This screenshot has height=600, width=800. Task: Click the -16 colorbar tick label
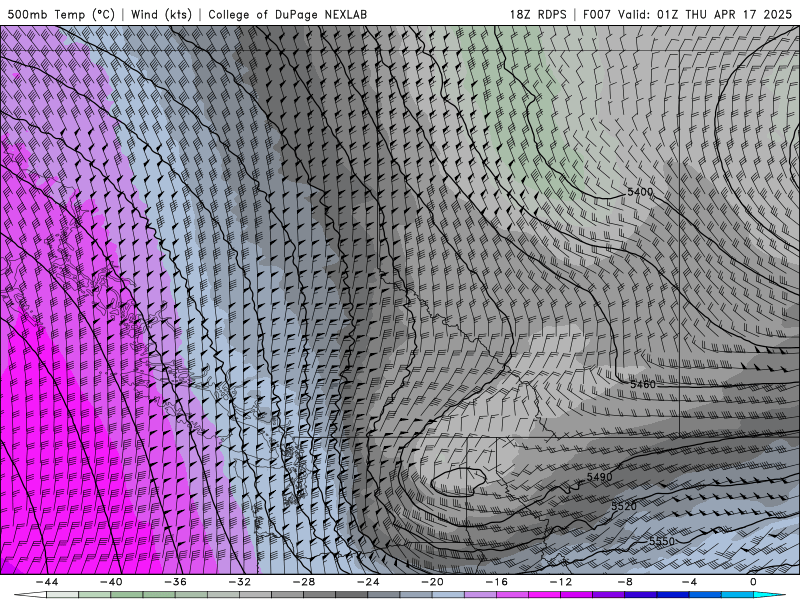point(497,582)
